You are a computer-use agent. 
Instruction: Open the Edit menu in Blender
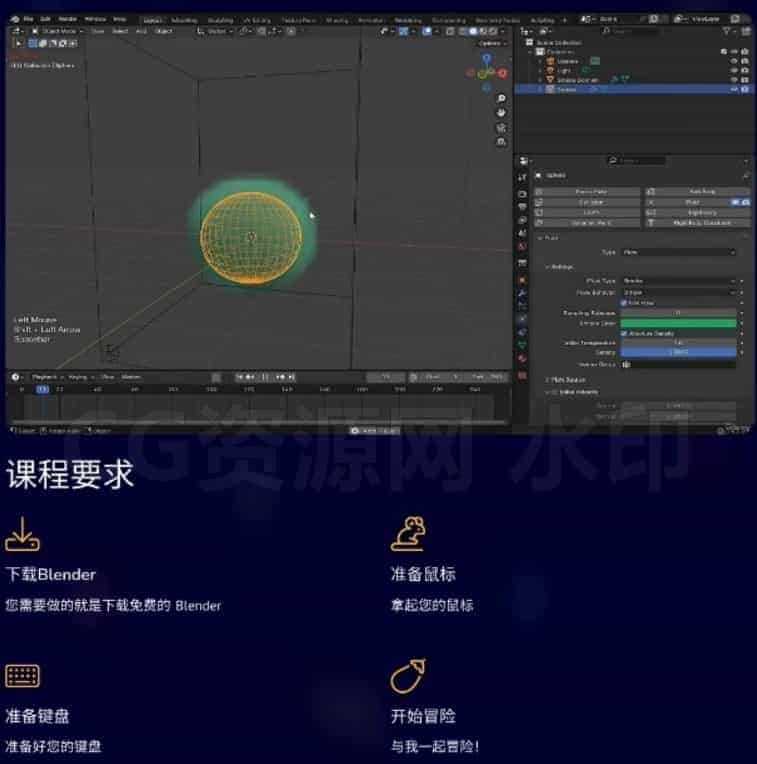[45, 19]
